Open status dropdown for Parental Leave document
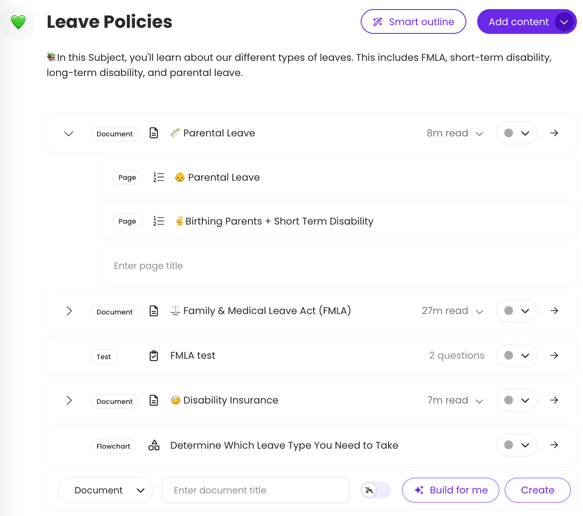The height and width of the screenshot is (516, 583). 516,133
